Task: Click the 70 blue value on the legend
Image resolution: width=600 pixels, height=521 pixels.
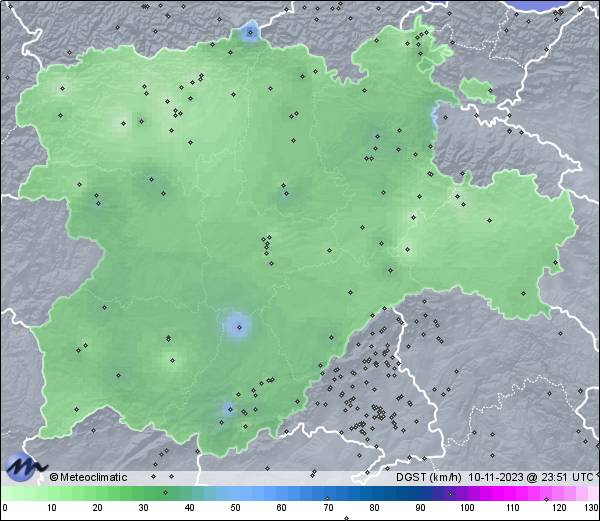Action: point(328,508)
